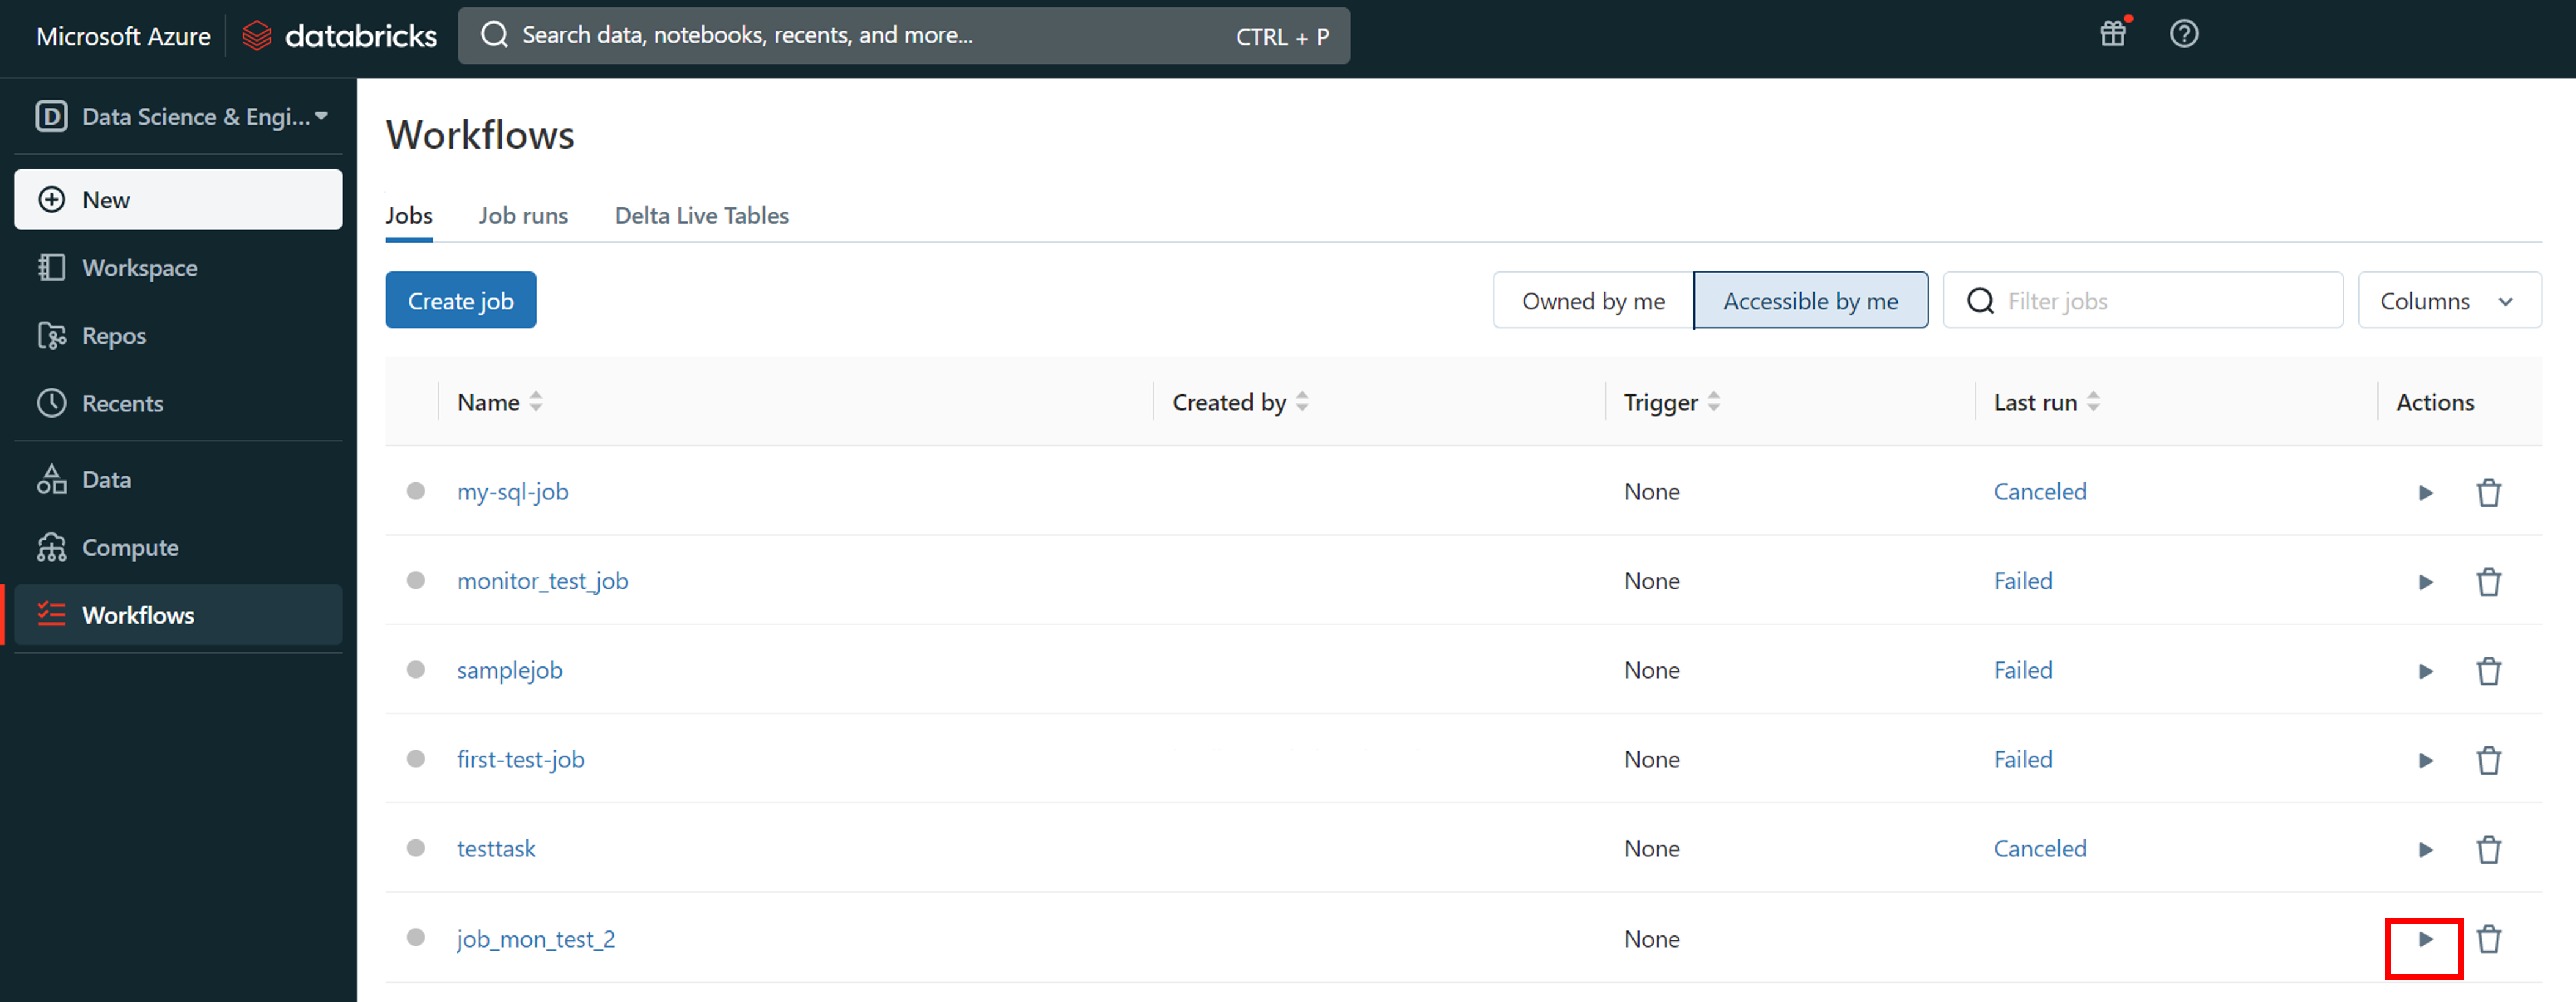Click the Create job button

pos(460,301)
